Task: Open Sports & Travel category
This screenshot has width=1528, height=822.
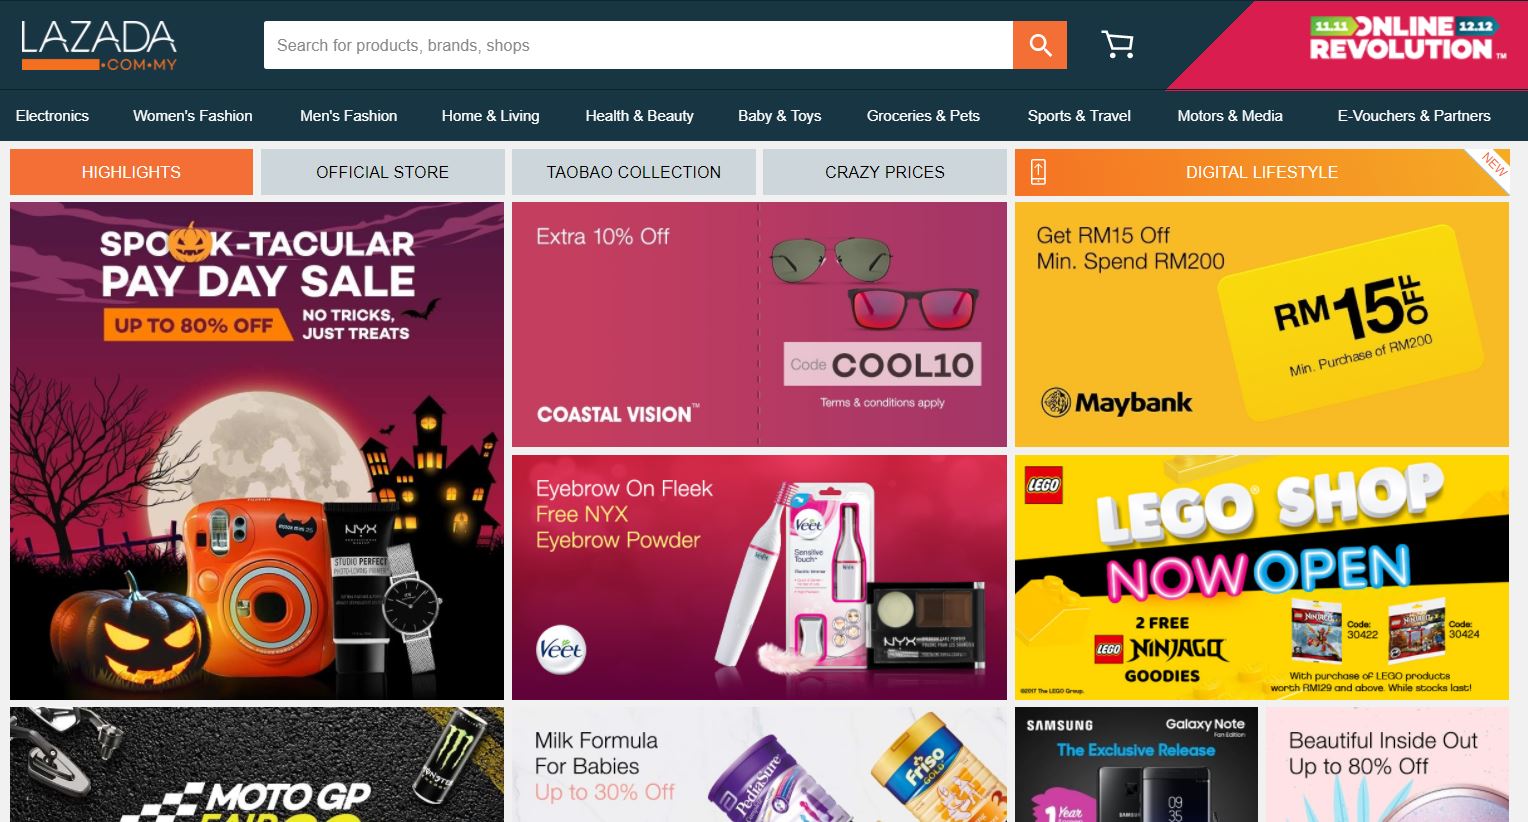Action: tap(1079, 116)
